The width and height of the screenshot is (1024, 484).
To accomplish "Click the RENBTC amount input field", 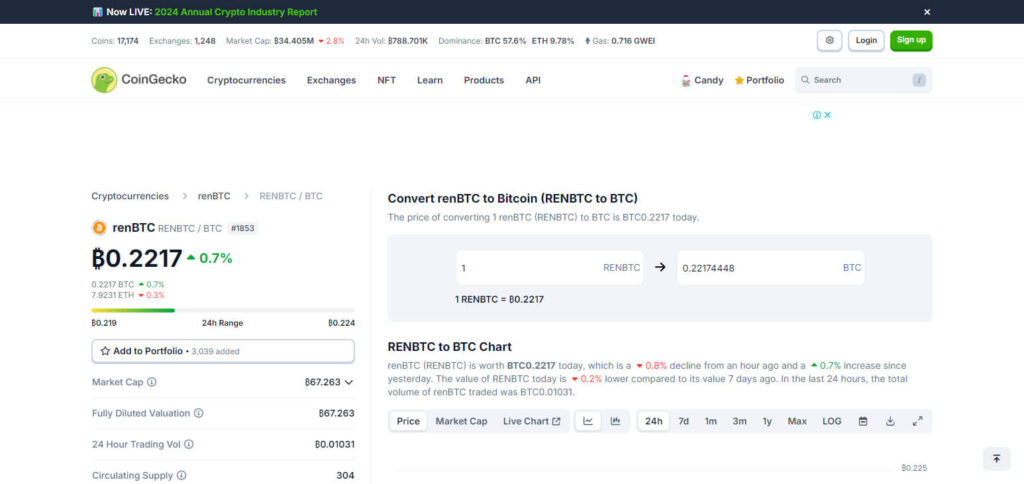I will pyautogui.click(x=549, y=268).
